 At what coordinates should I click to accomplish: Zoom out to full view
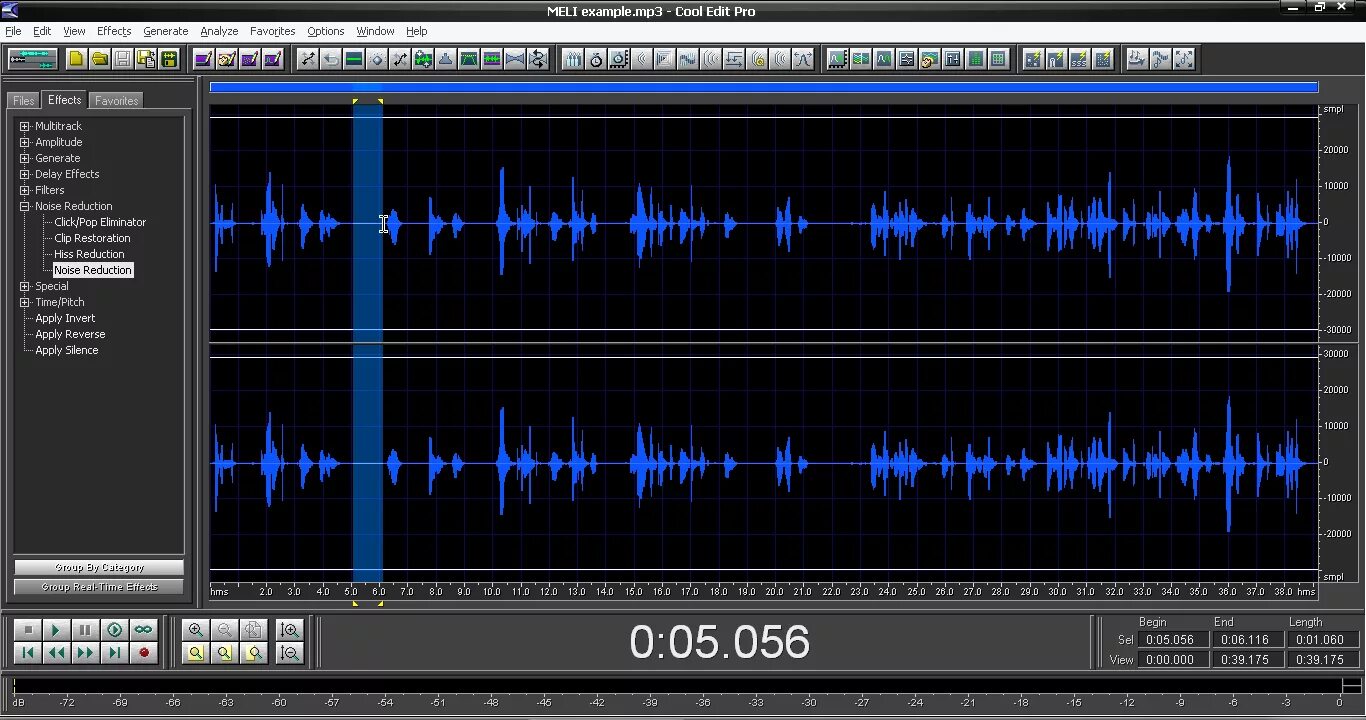tap(251, 631)
